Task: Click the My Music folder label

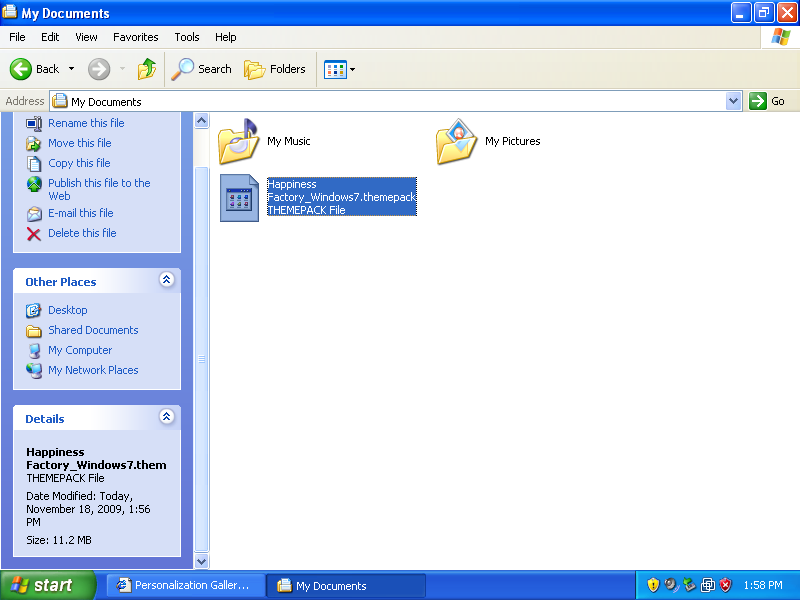Action: pos(289,141)
